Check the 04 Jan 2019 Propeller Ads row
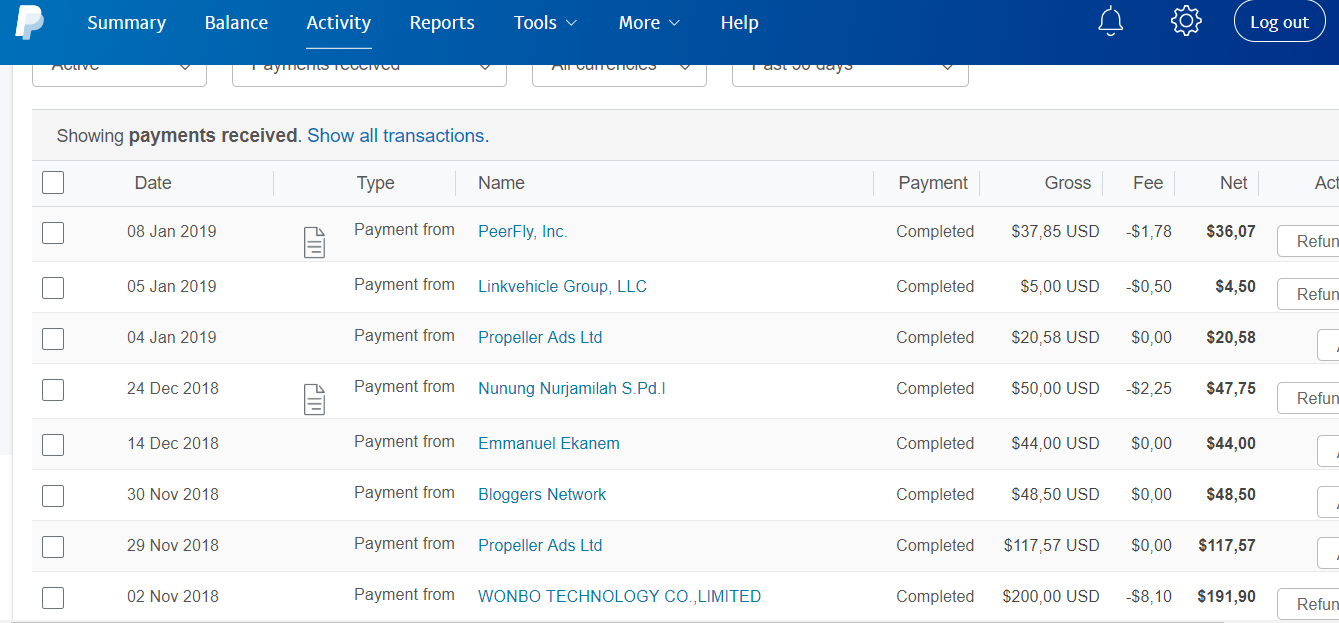This screenshot has width=1339, height=623. coord(53,339)
